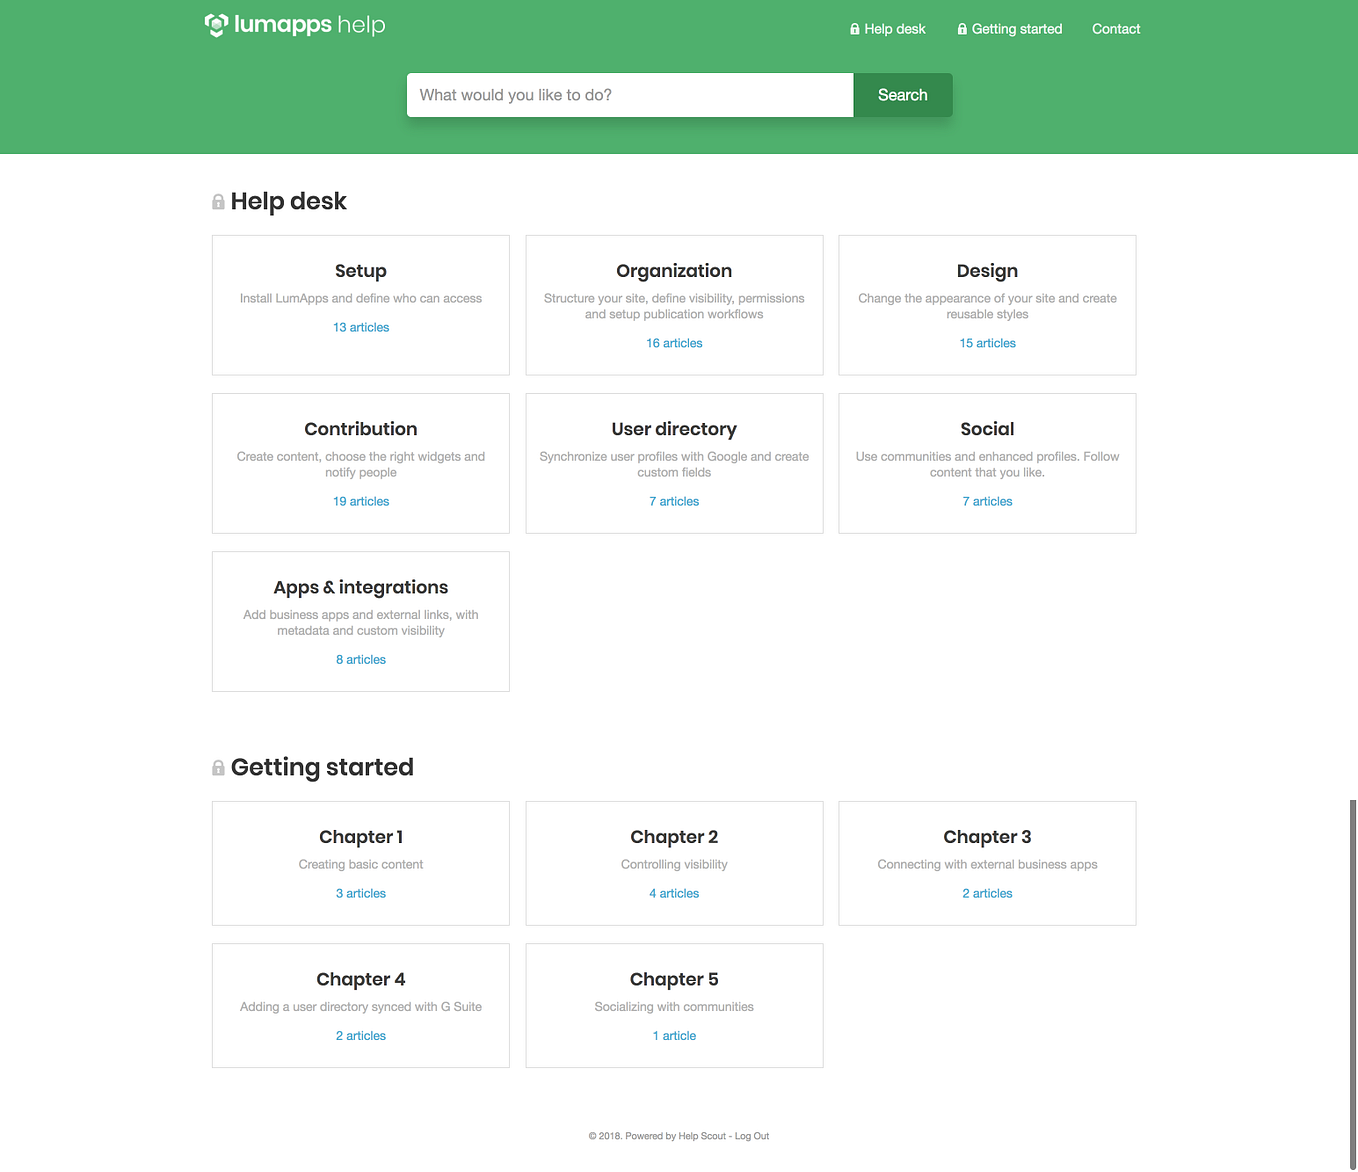Click the lock icon beside the Help desk heading

[218, 202]
